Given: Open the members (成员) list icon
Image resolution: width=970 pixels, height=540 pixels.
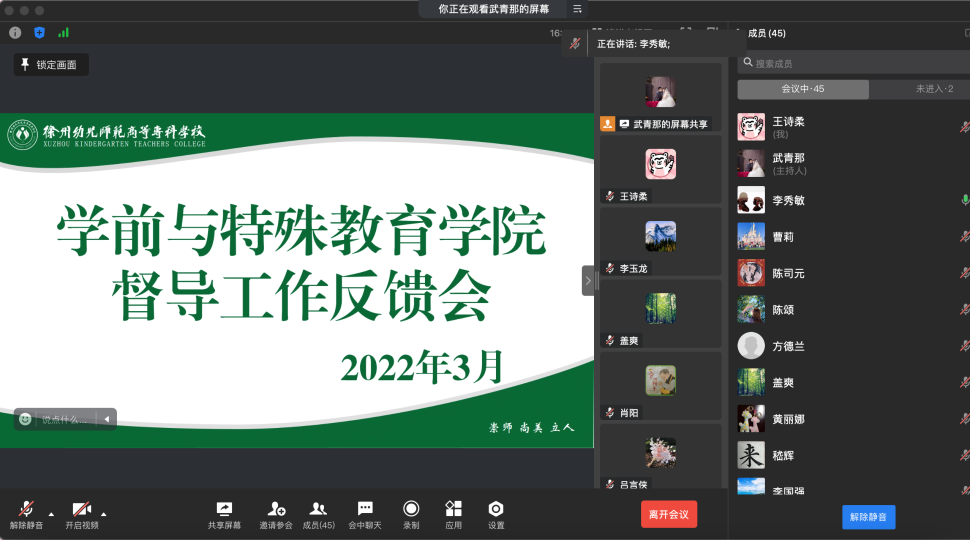Looking at the screenshot, I should [318, 509].
